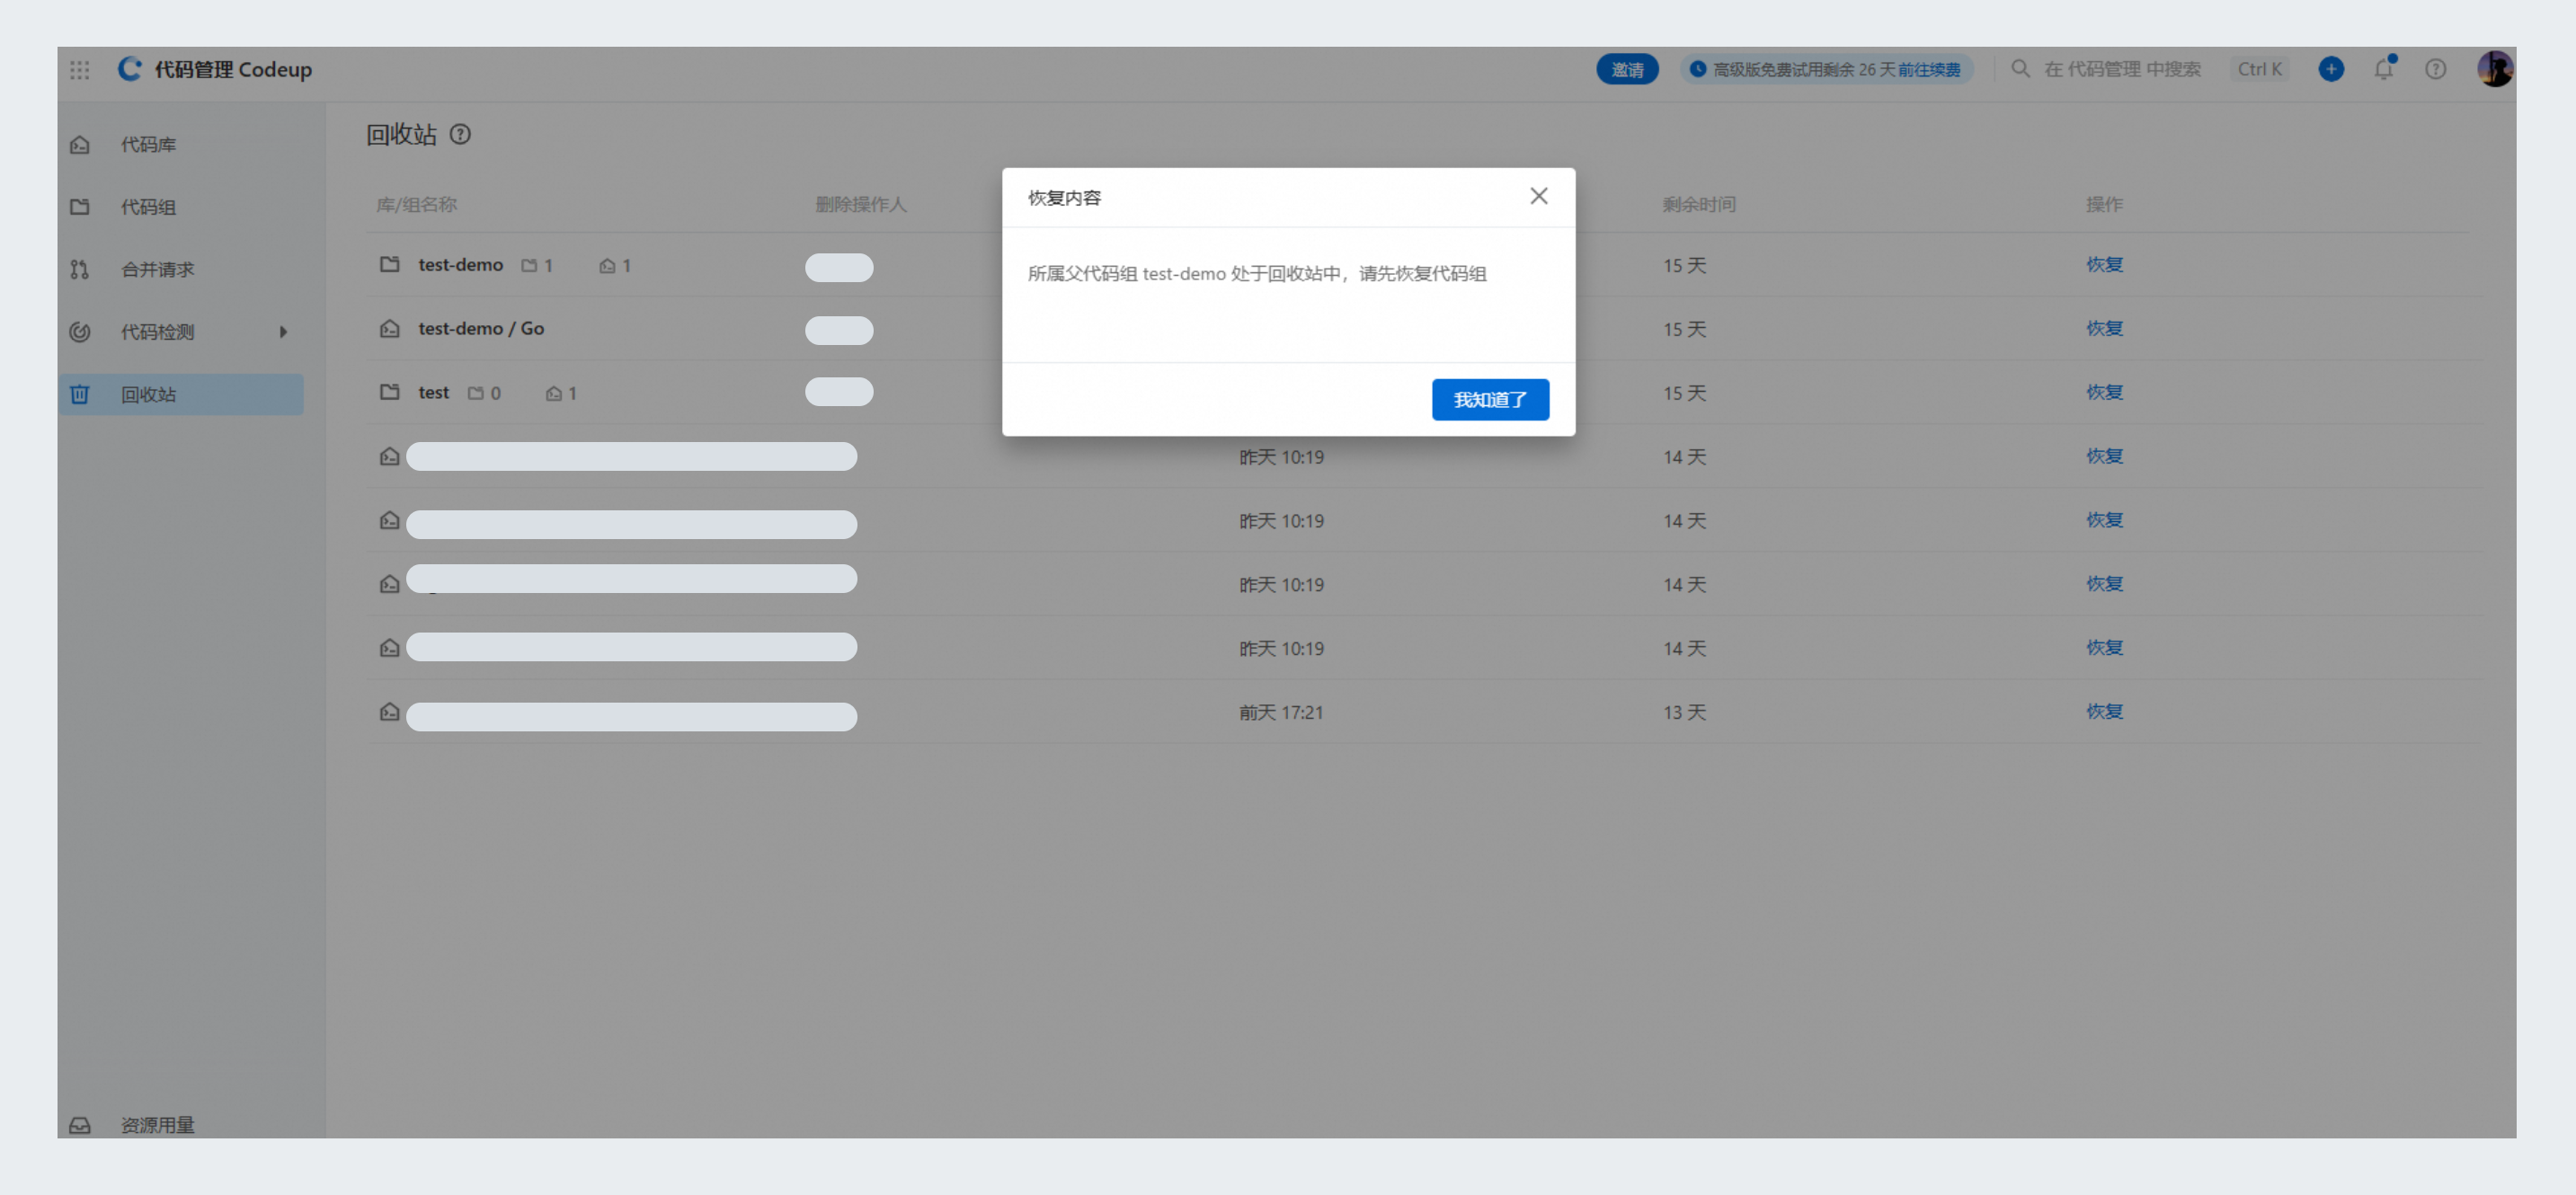Click the 代码检测 scan icon in sidebar
The image size is (2576, 1195).
point(80,332)
